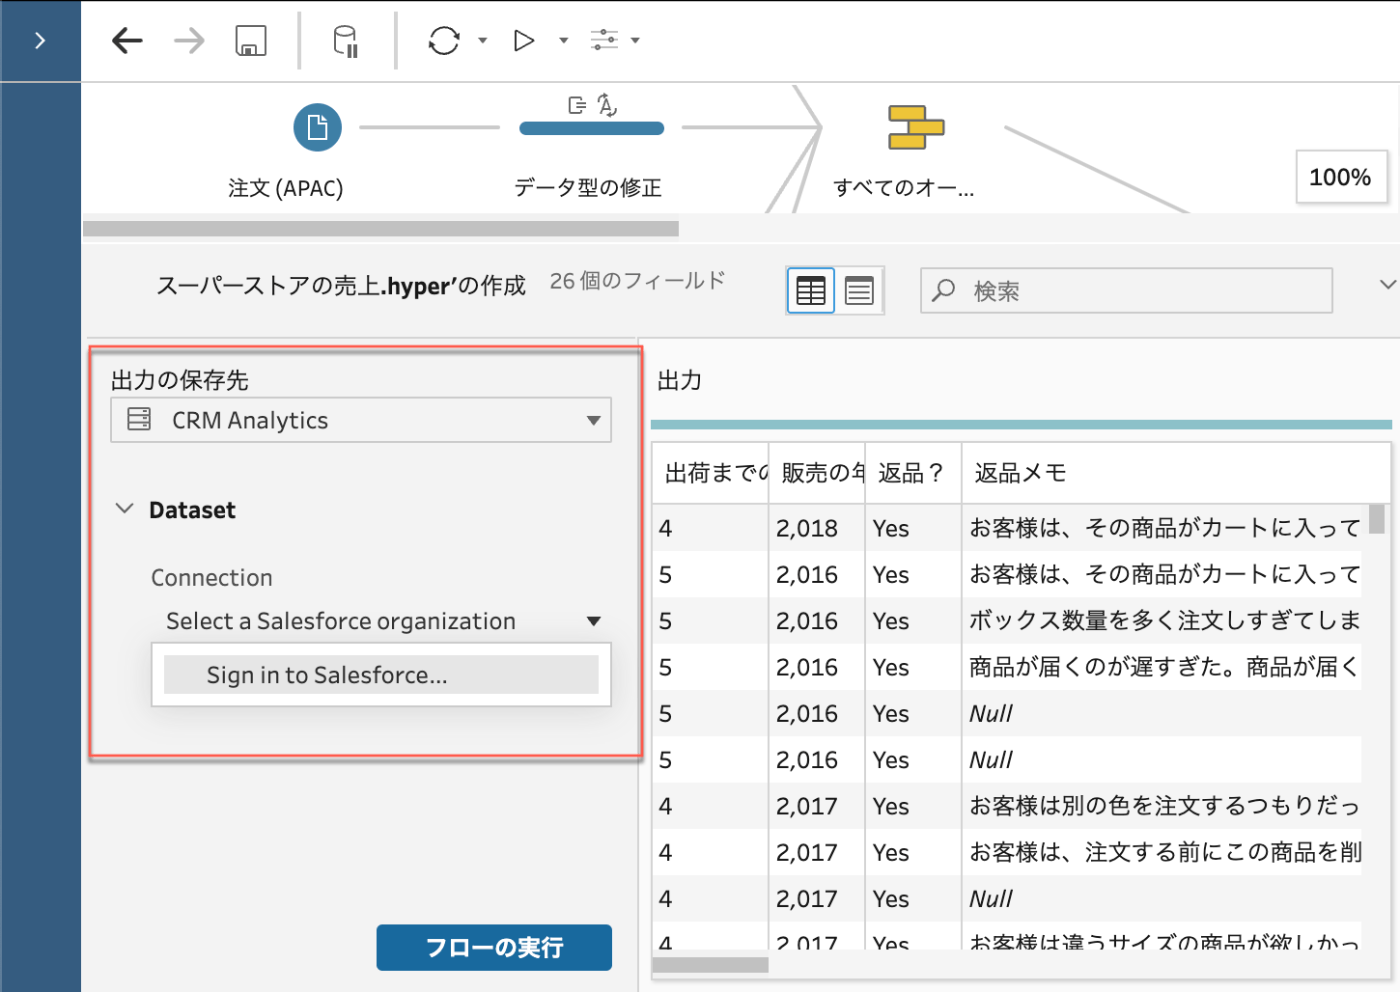The height and width of the screenshot is (992, 1400).
Task: Collapse the Dataset section
Action: 124,509
